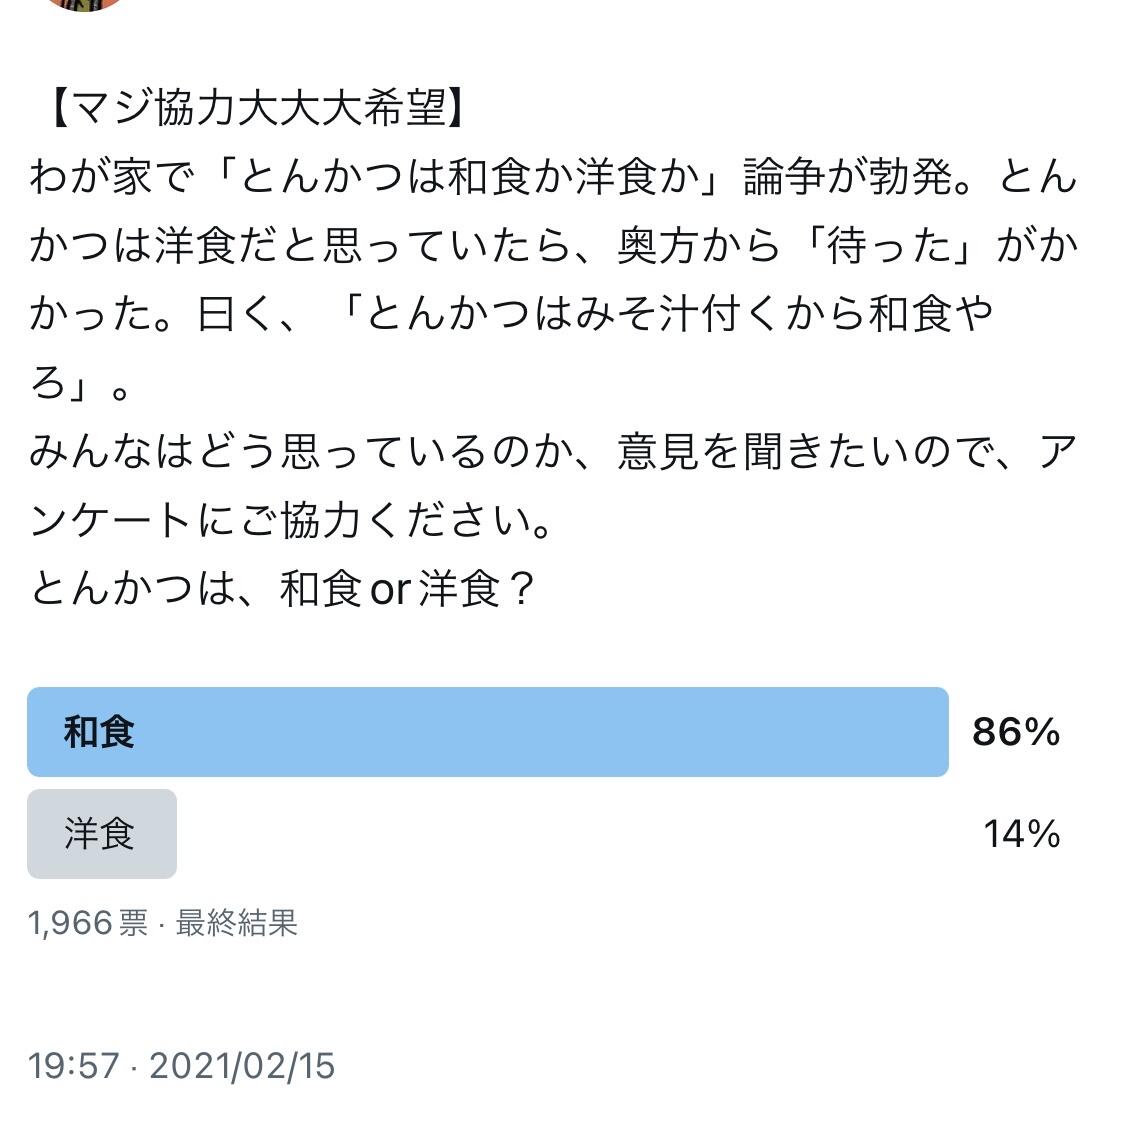Click the 【マジ協力大大大希望】 heading line
The image size is (1125, 1125).
(258, 108)
